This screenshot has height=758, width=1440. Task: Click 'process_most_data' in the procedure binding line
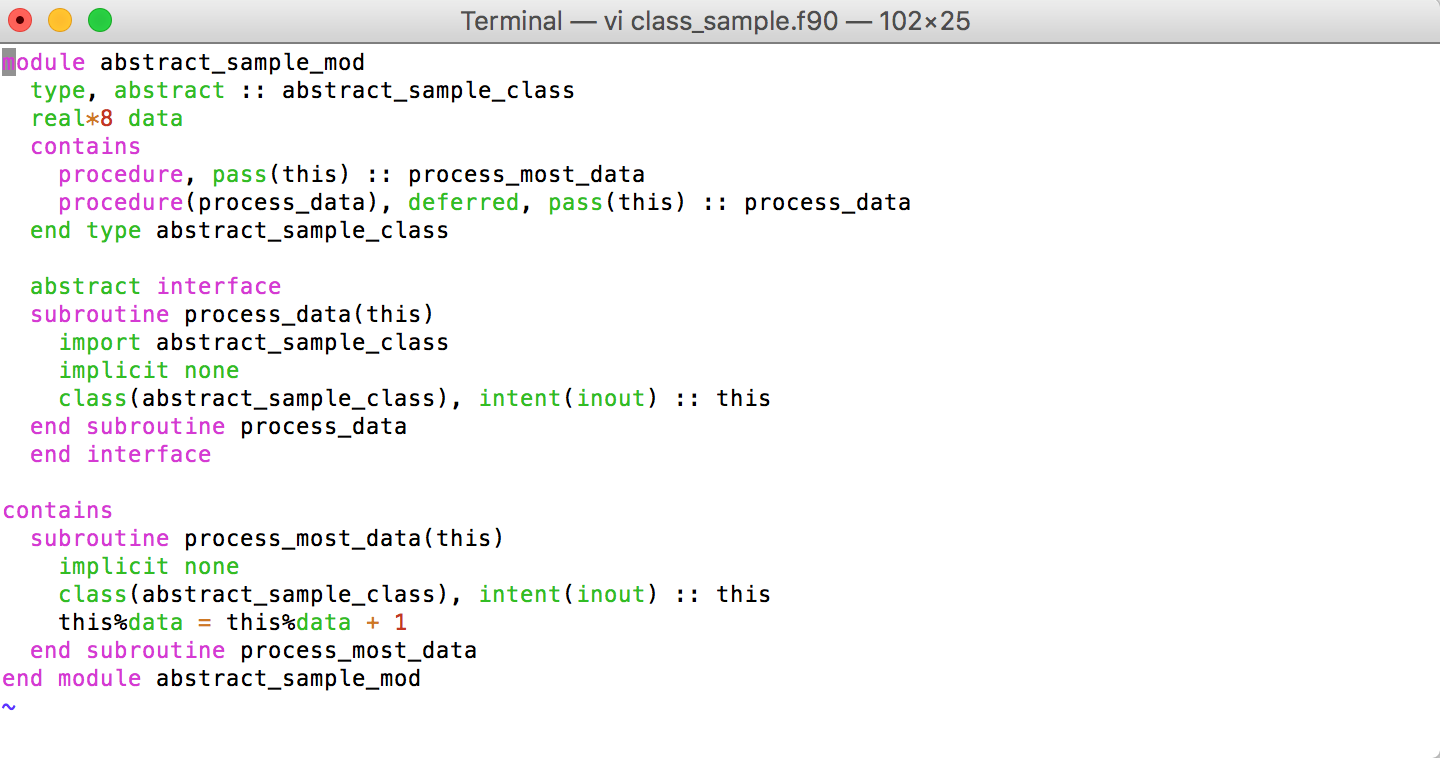coord(527,174)
